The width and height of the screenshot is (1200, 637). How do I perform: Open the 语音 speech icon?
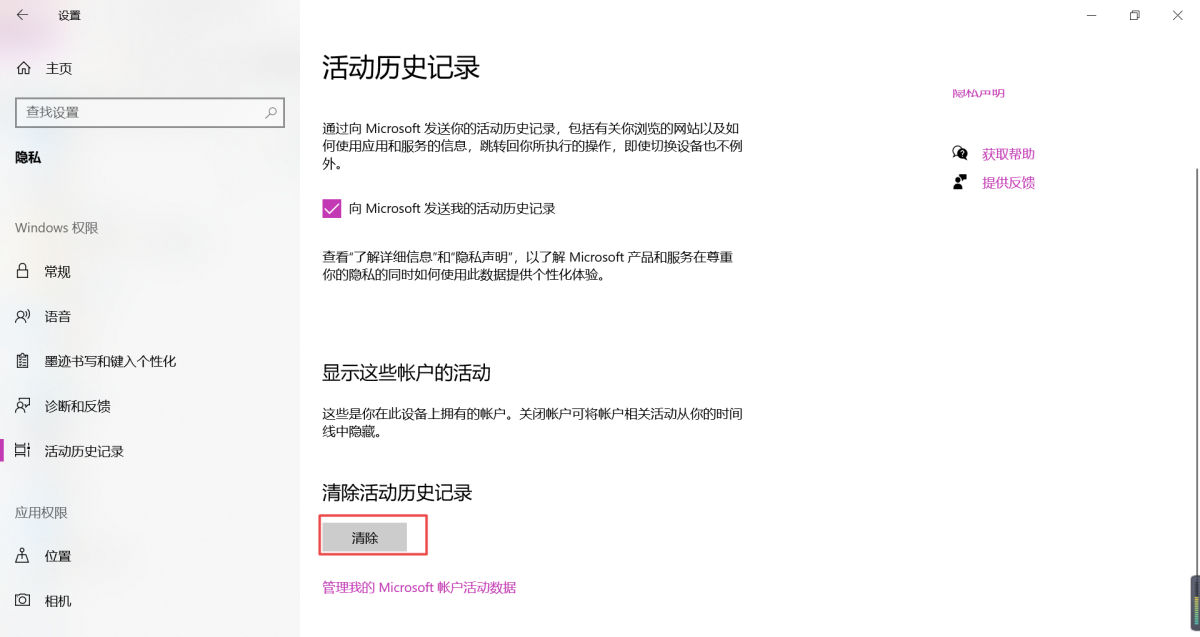tap(23, 316)
